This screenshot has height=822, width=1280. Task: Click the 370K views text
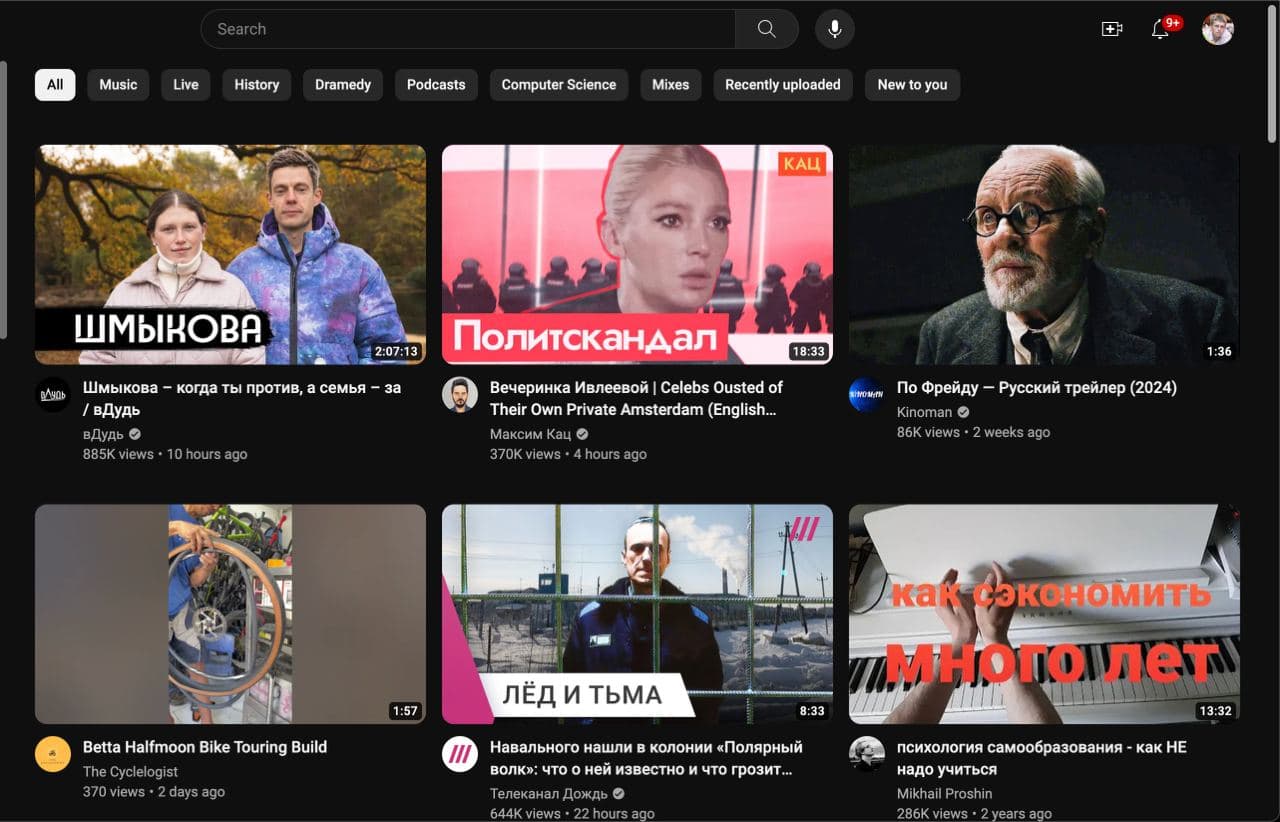click(x=525, y=454)
